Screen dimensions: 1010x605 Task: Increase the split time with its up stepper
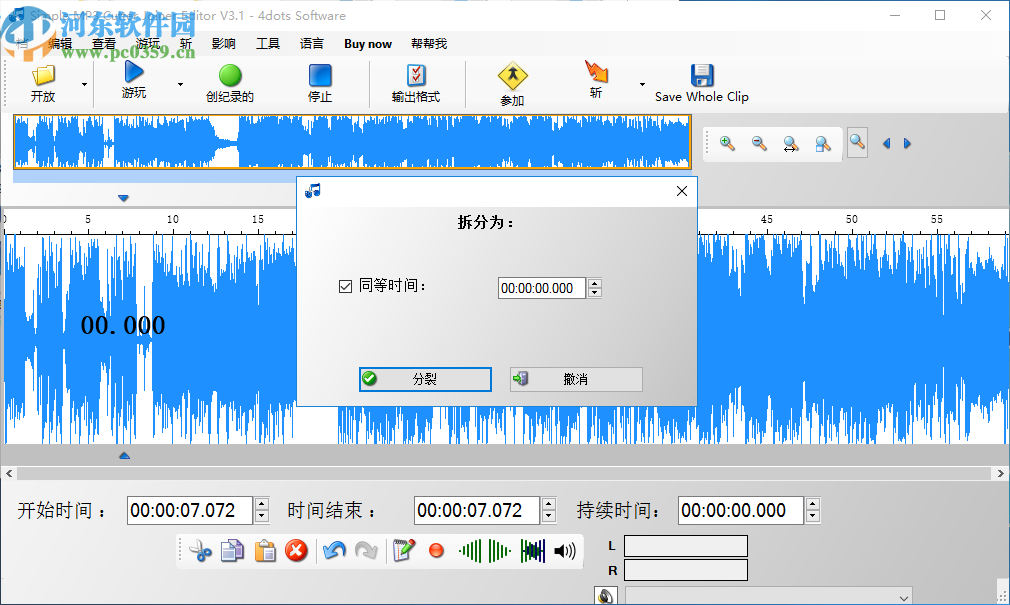click(595, 283)
